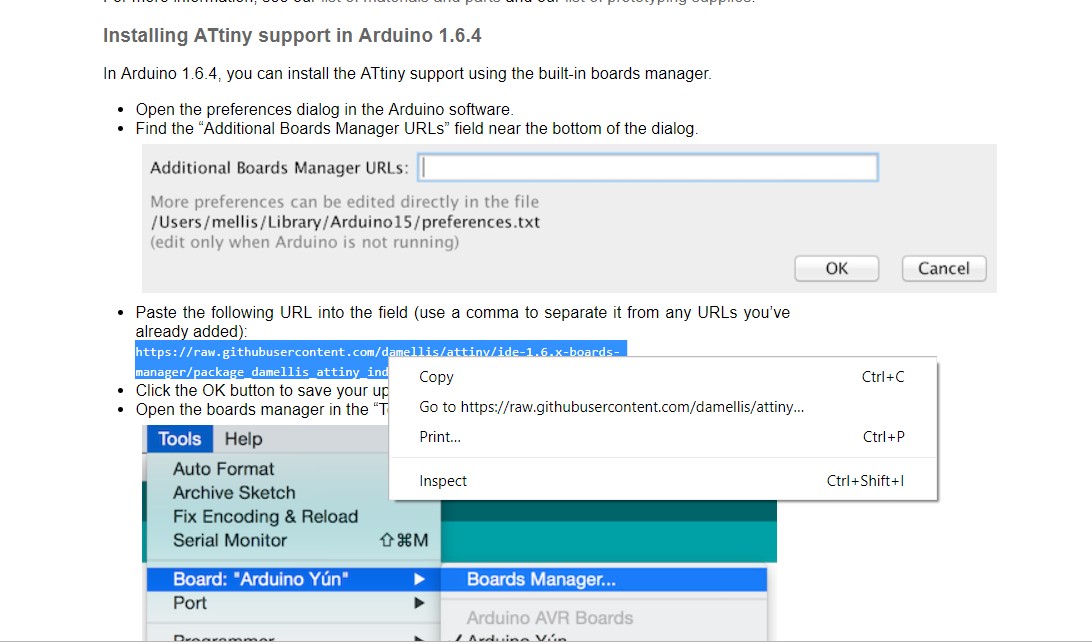Select the 'Go to https://raw.githubusercontent.com' menu entry
The image size is (1092, 644).
tap(611, 407)
